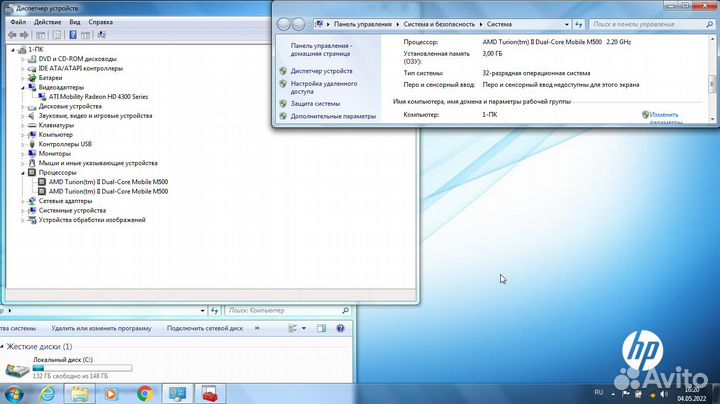The height and width of the screenshot is (404, 720).
Task: Refresh the Explorer Компьютер address bar
Action: click(214, 311)
